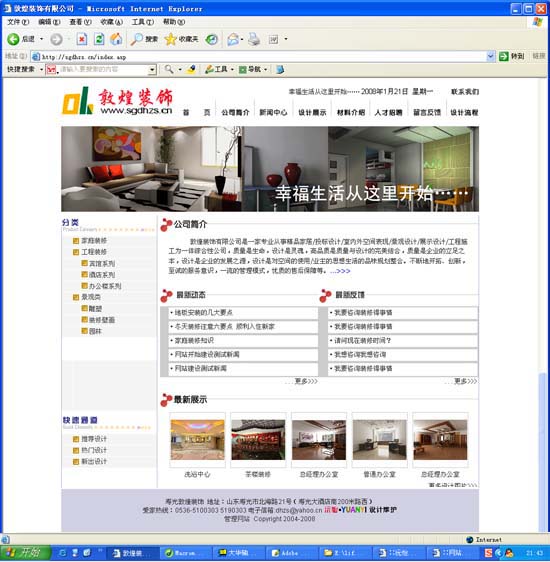This screenshot has height=562, width=550.
Task: Open 材料介绍 nav link
Action: click(x=350, y=113)
